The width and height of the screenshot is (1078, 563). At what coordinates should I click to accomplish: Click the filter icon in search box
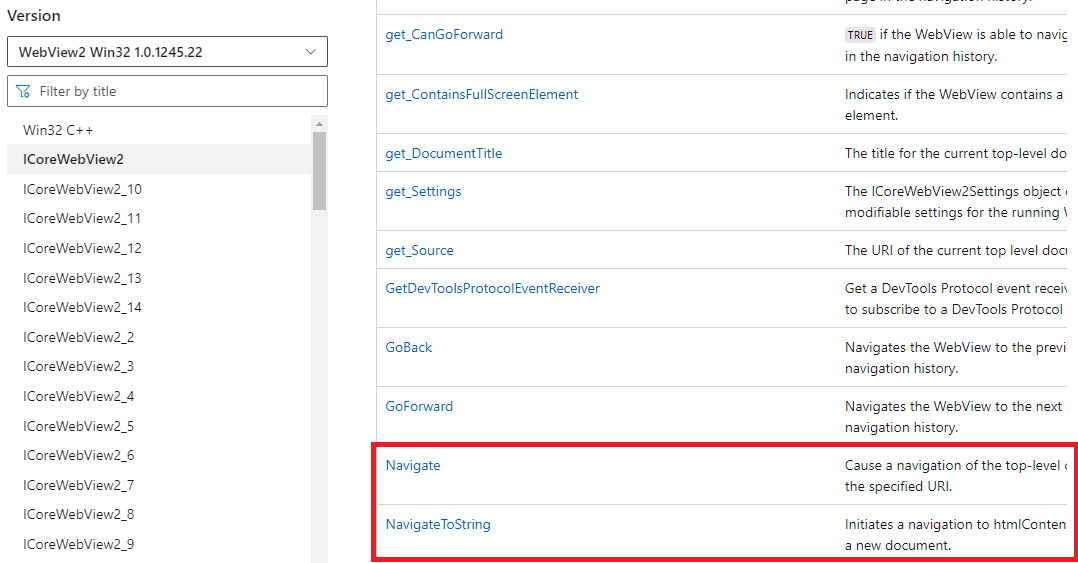[24, 91]
